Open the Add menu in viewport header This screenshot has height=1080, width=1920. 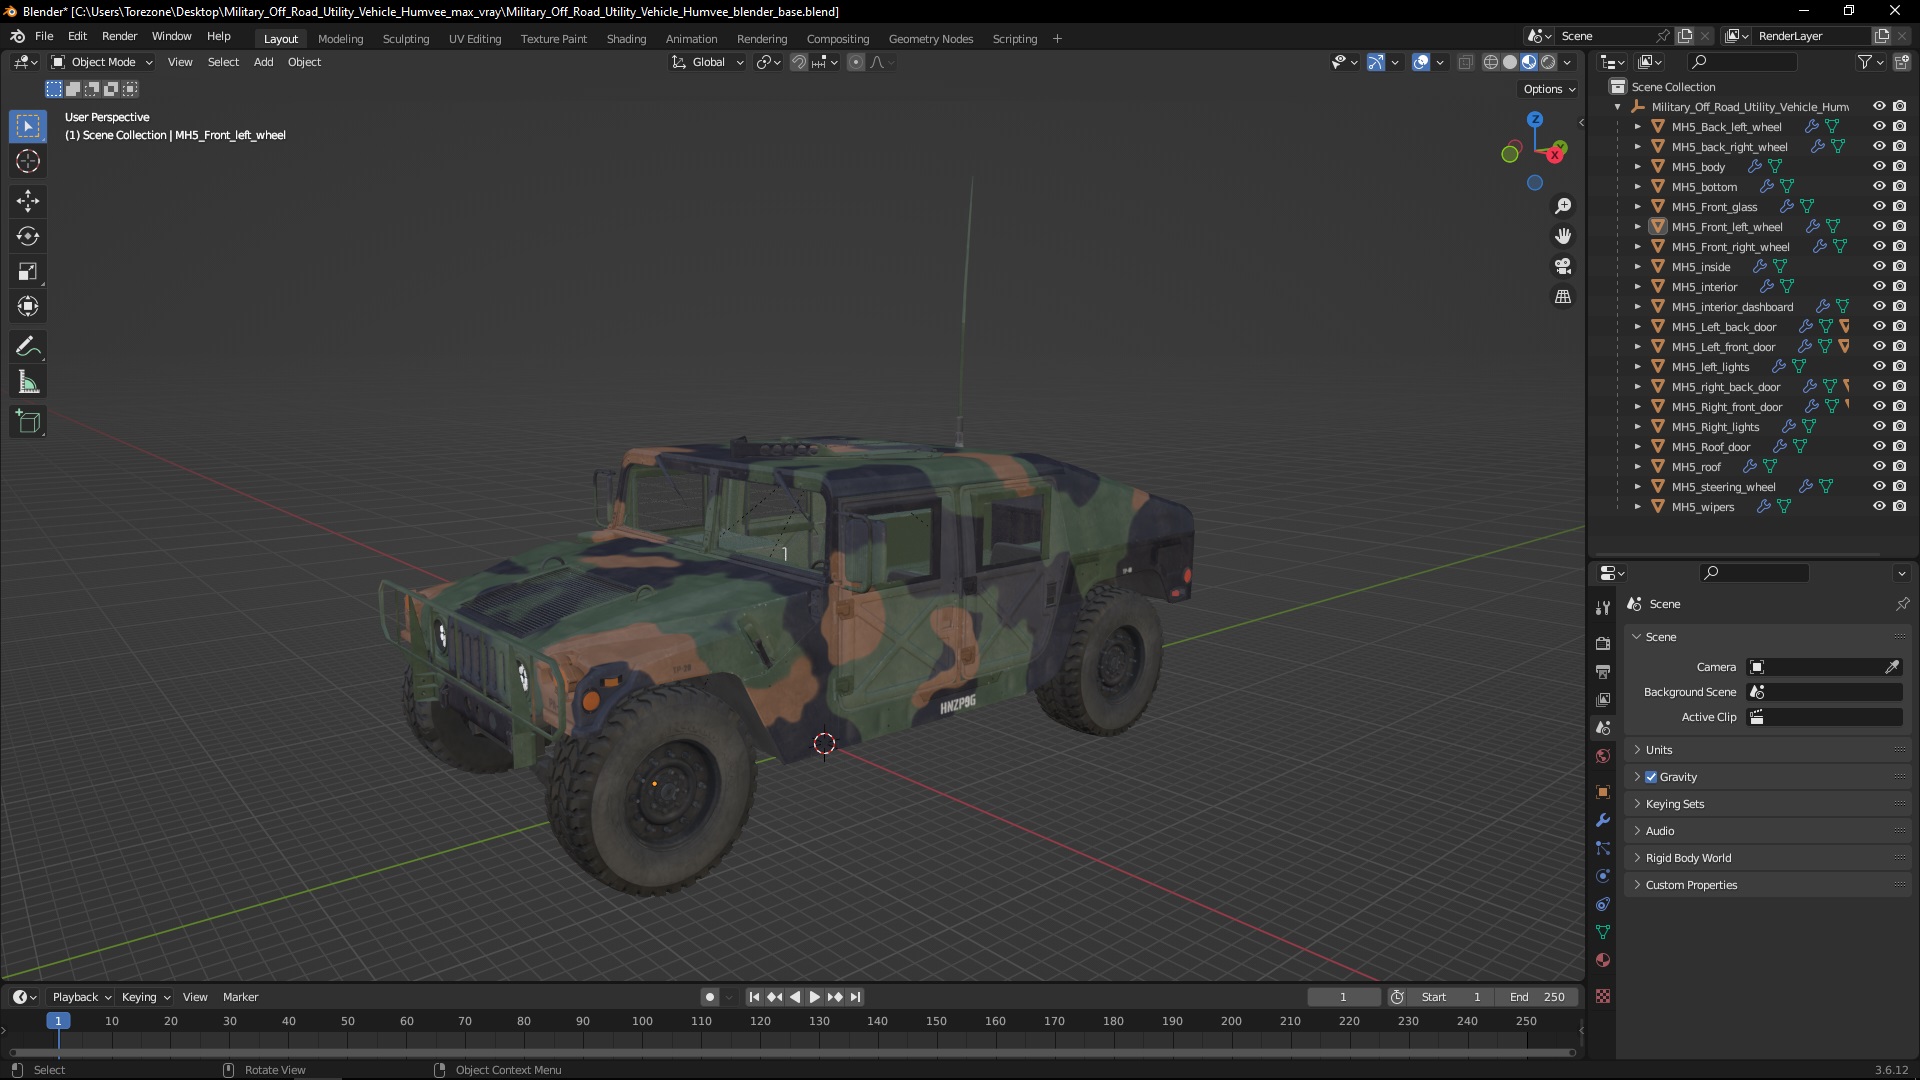[263, 62]
